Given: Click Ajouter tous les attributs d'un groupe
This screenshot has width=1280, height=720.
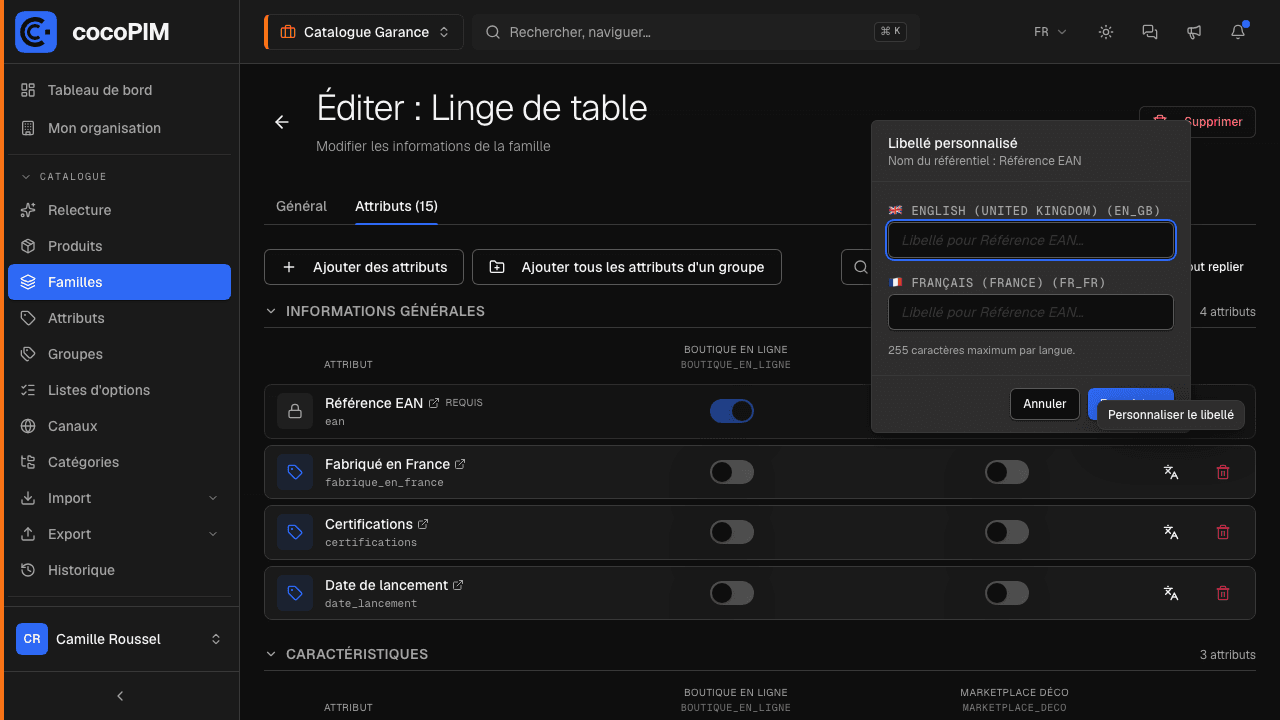Looking at the screenshot, I should coord(627,267).
